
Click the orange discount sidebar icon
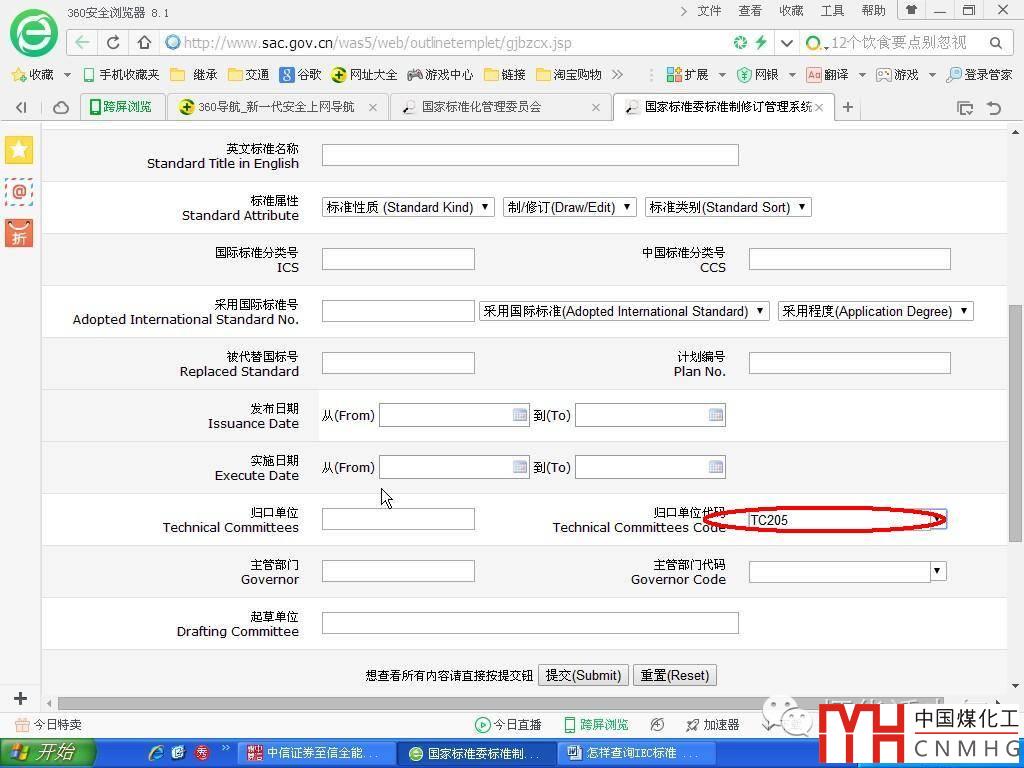click(x=19, y=233)
